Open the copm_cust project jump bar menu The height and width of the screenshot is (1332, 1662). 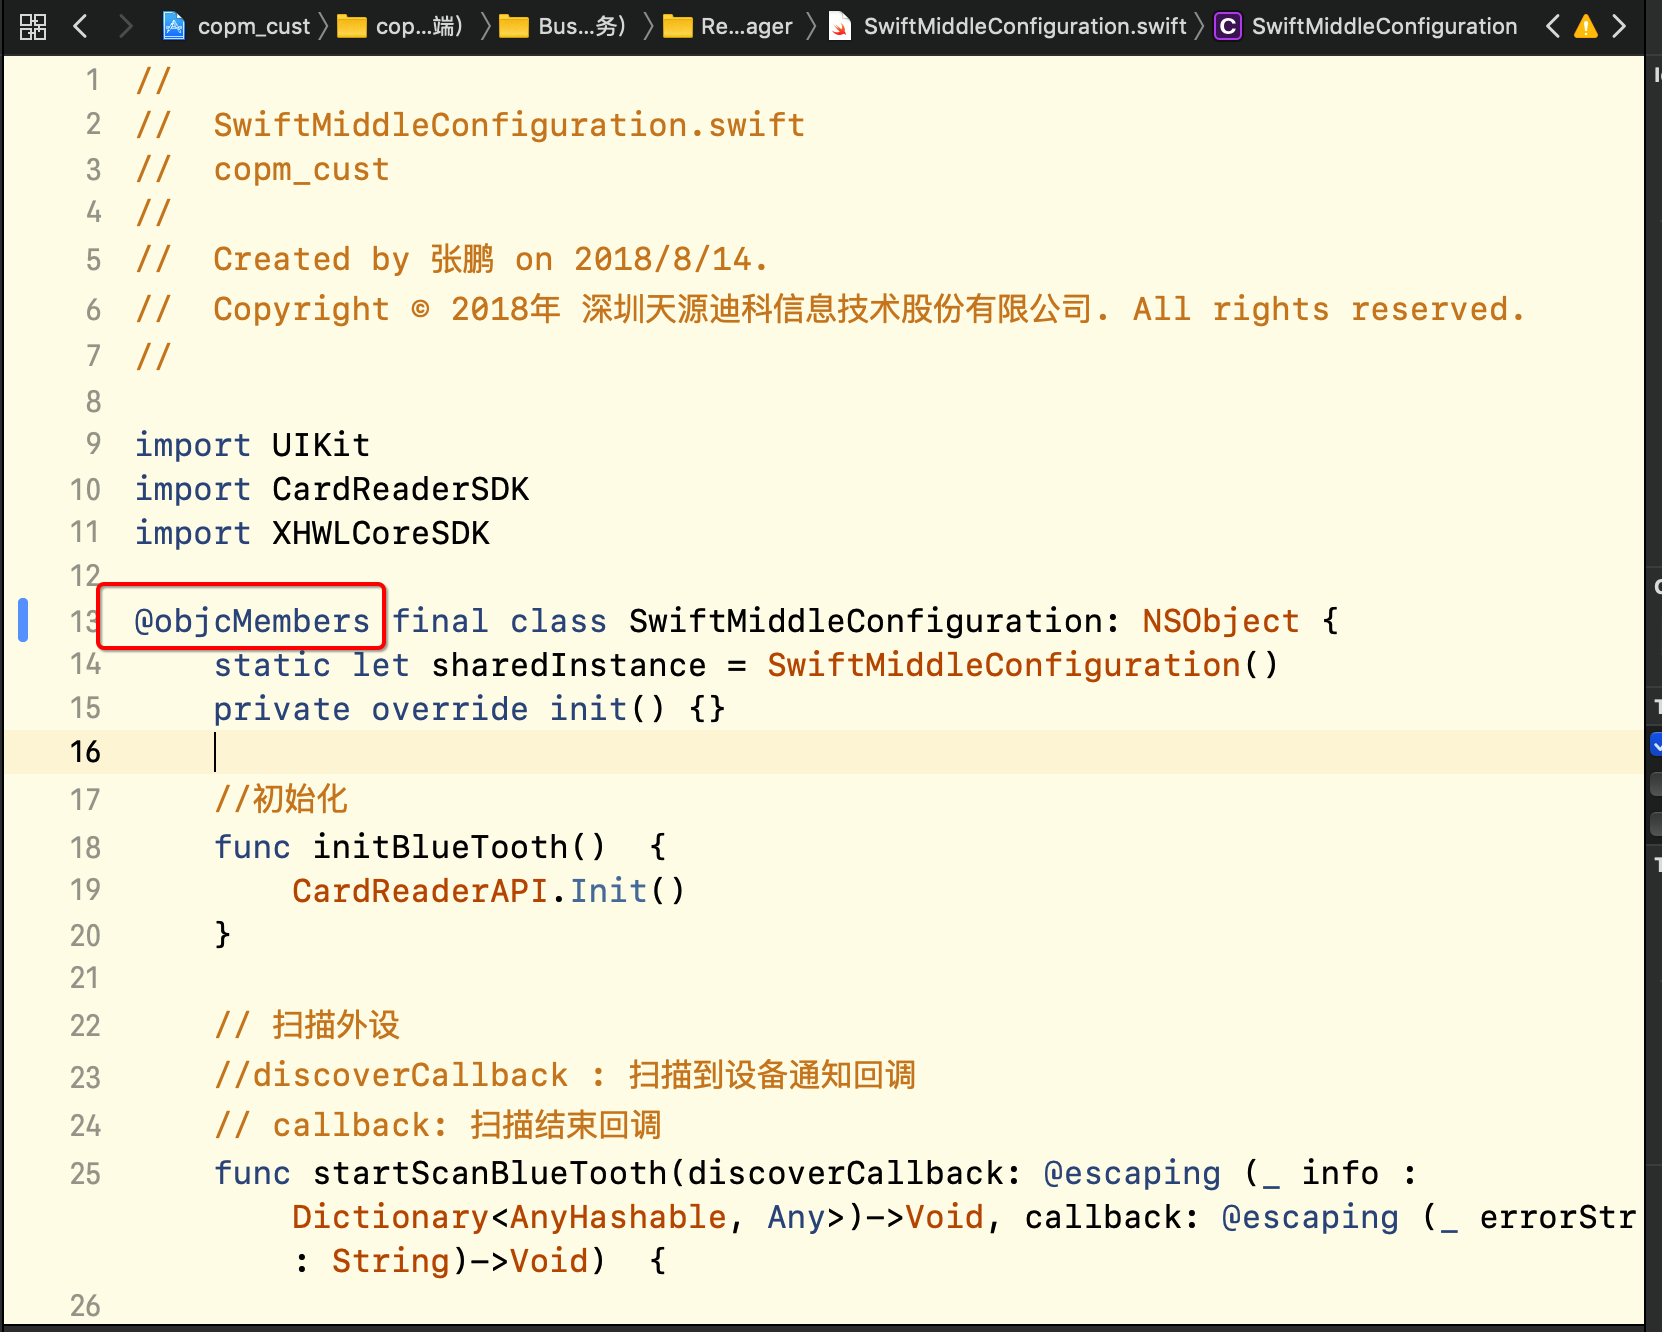(x=254, y=26)
